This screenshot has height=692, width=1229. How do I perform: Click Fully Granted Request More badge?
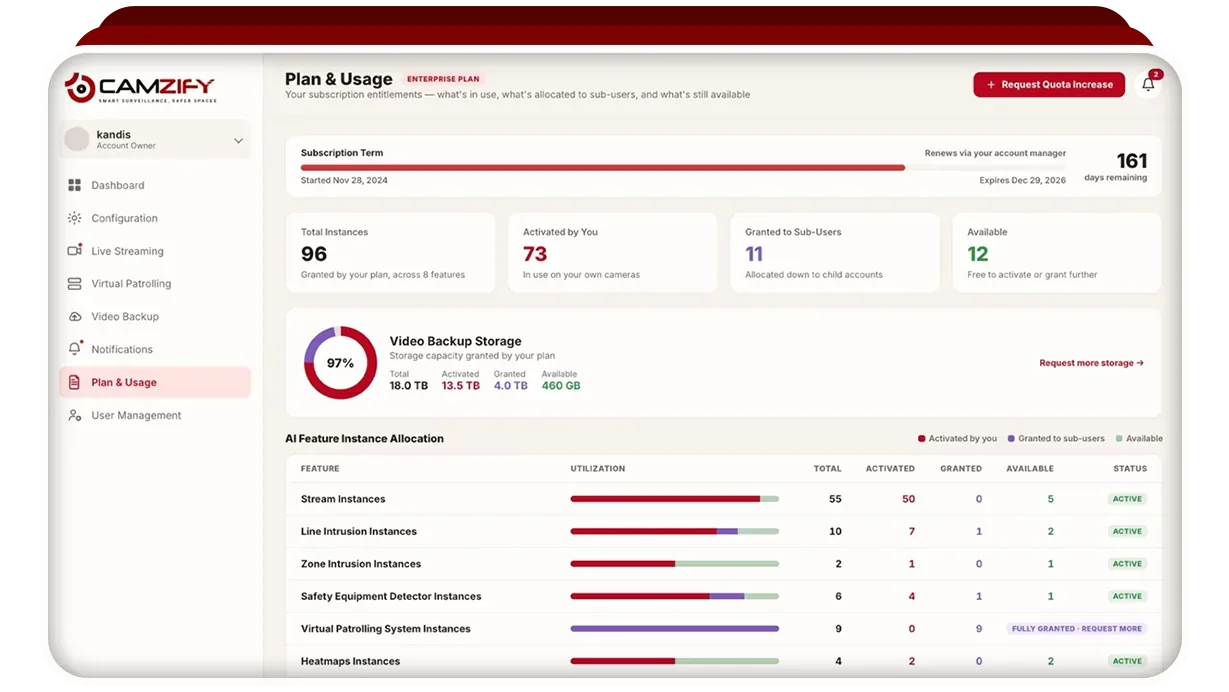pyautogui.click(x=1076, y=629)
